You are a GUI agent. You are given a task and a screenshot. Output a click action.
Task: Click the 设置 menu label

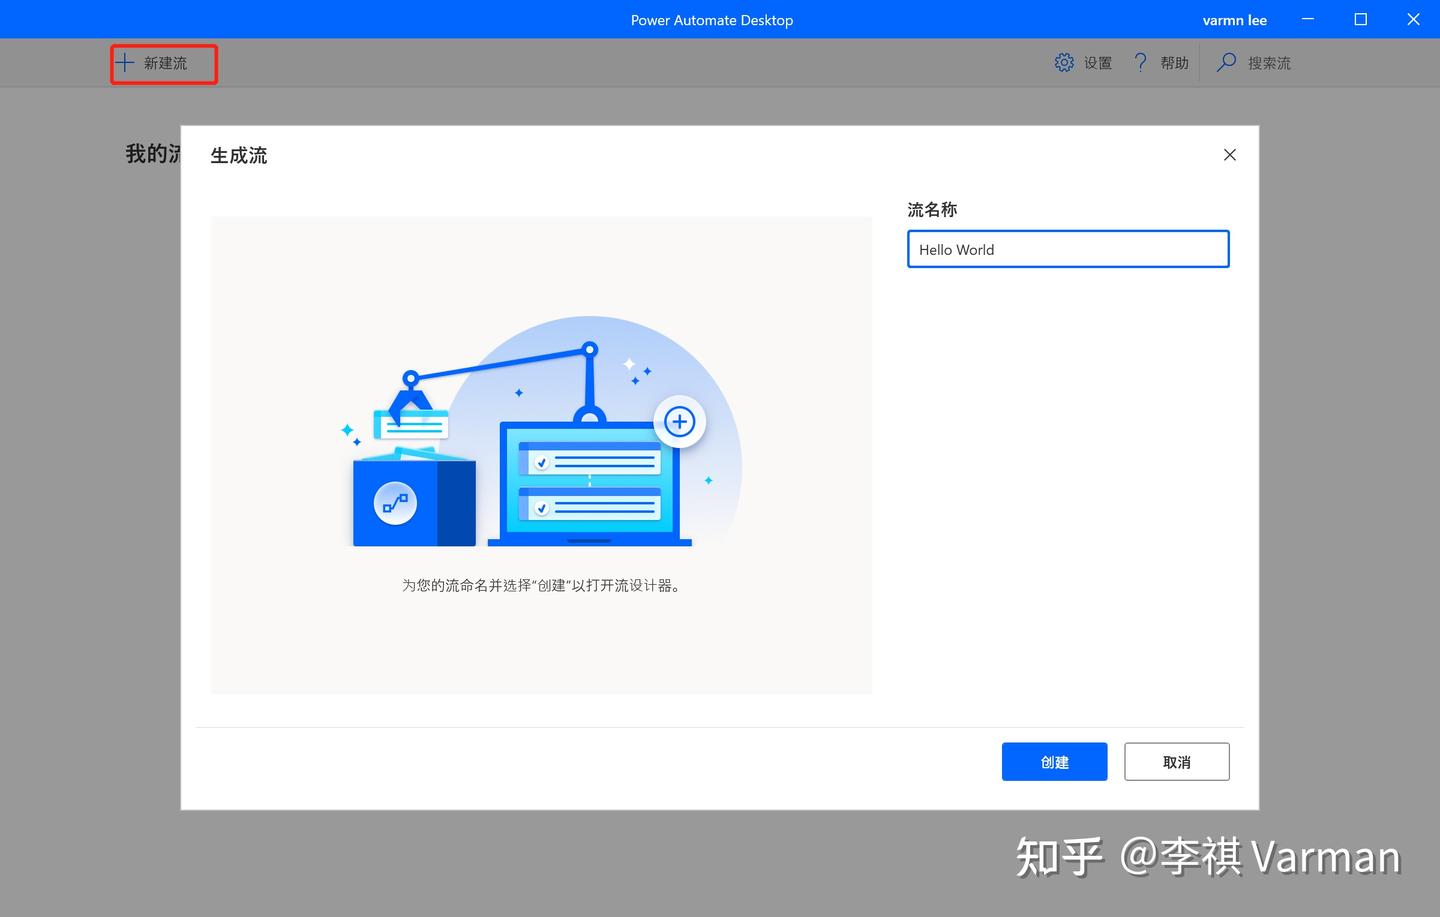pyautogui.click(x=1096, y=62)
